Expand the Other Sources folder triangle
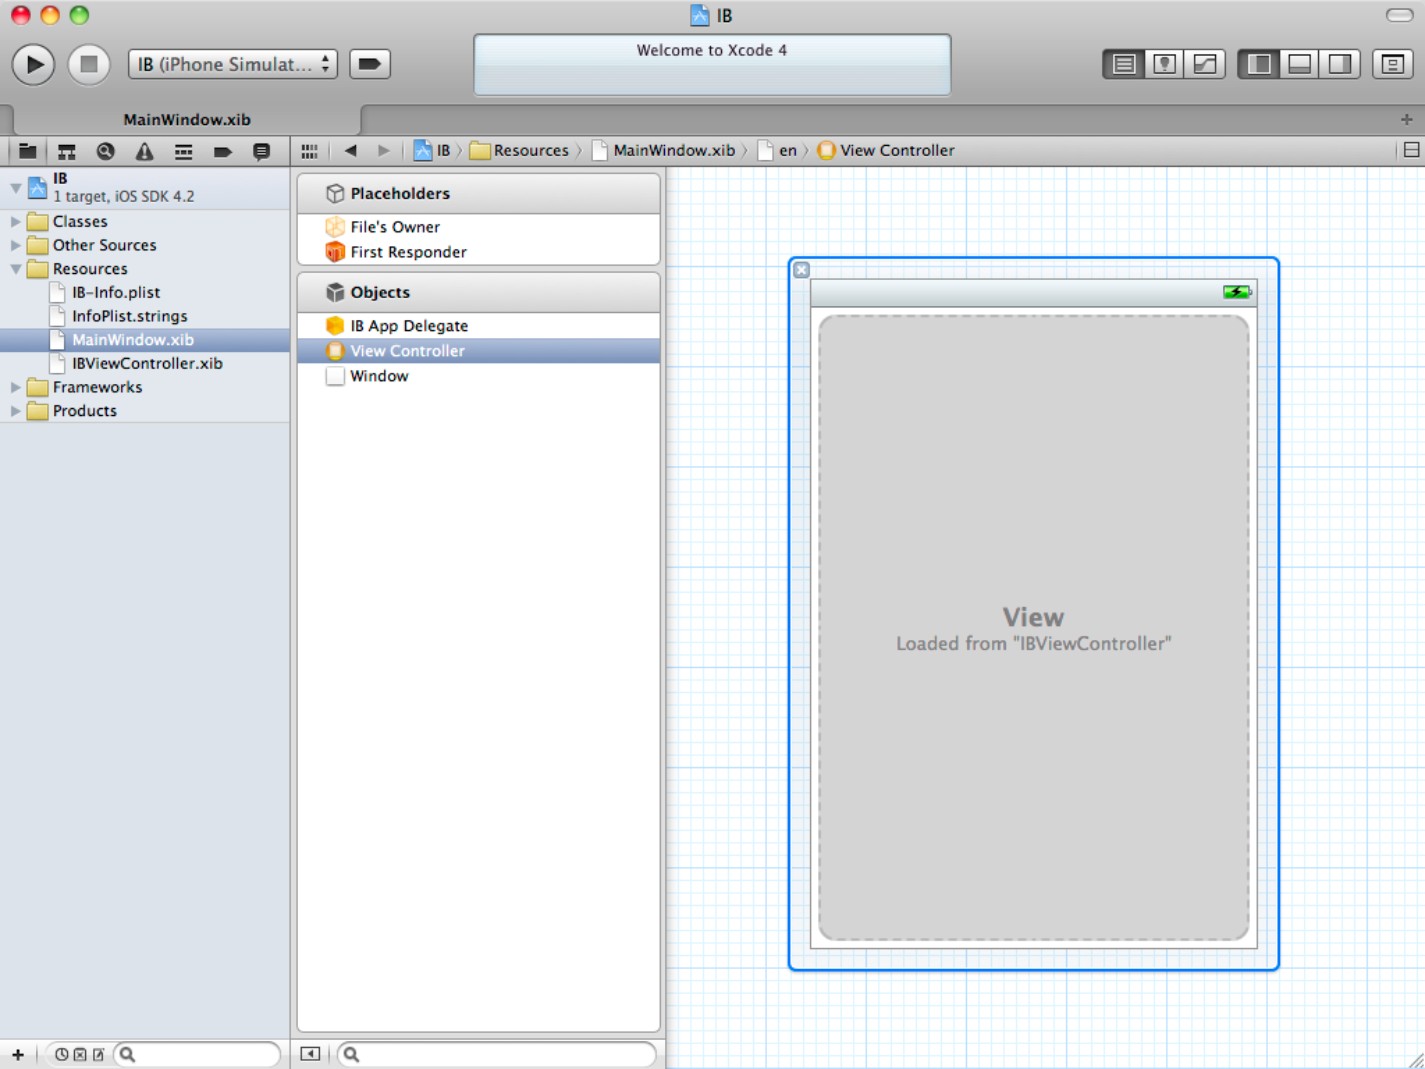 (x=15, y=245)
